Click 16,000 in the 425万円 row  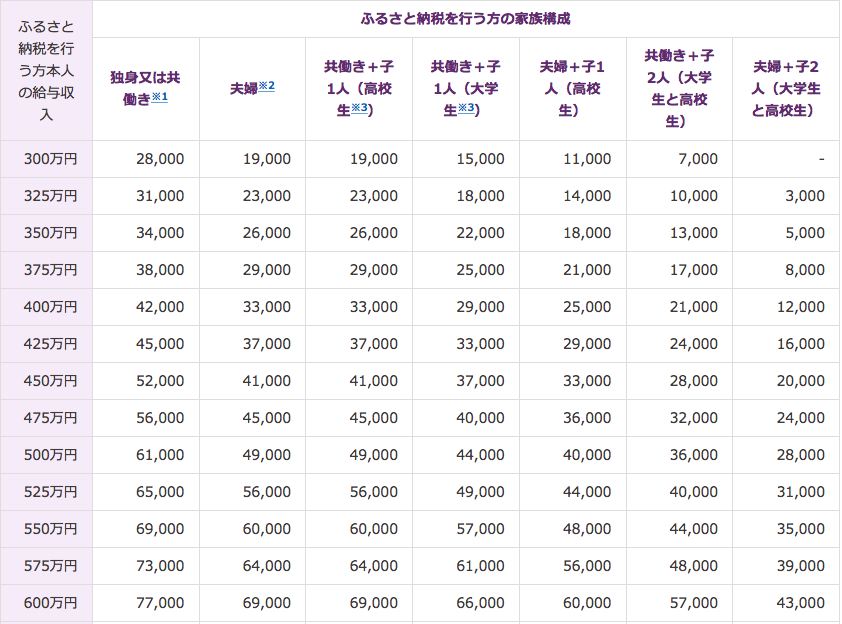point(801,344)
